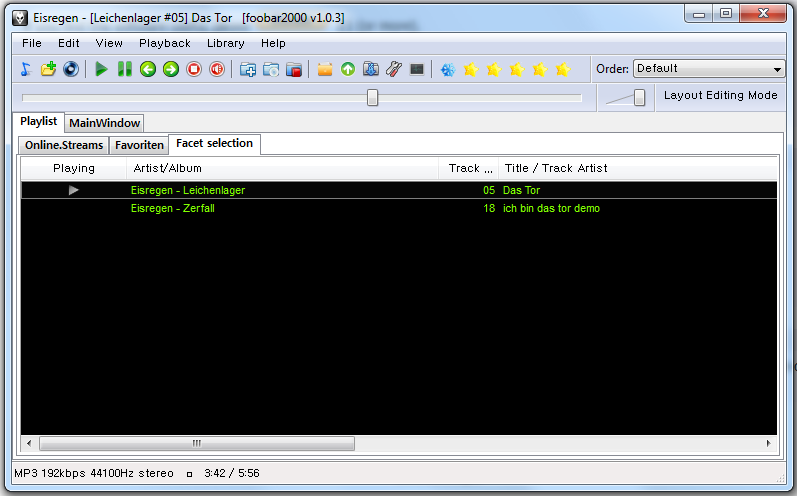This screenshot has width=797, height=496.
Task: Start playback with the green Play button
Action: coord(102,69)
